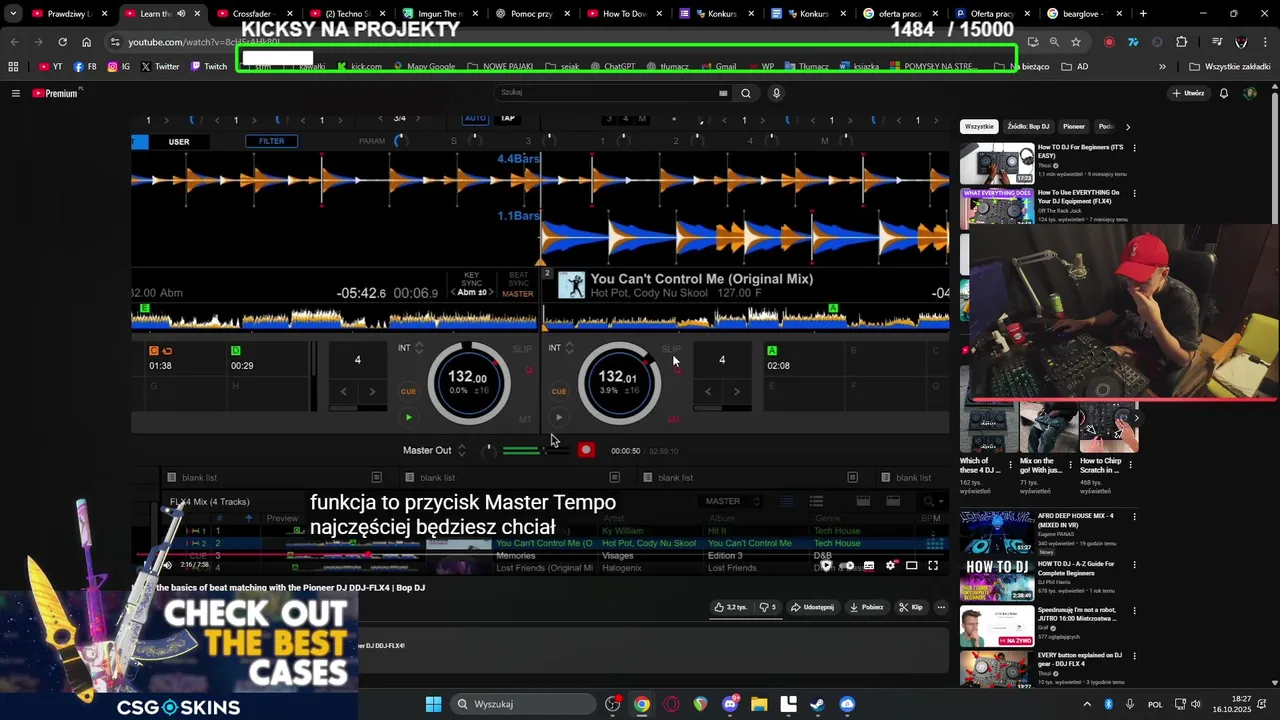Click the taskbar Wyszukaj search box

pyautogui.click(x=522, y=704)
